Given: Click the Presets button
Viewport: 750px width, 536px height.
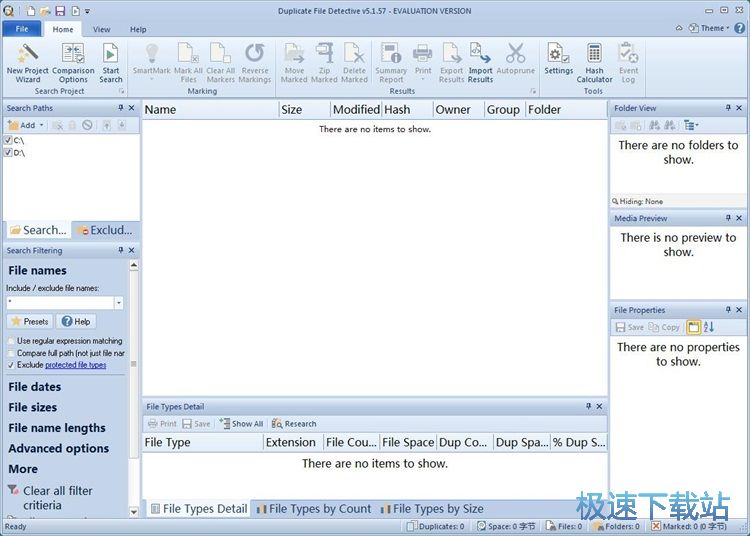Looking at the screenshot, I should coord(30,321).
